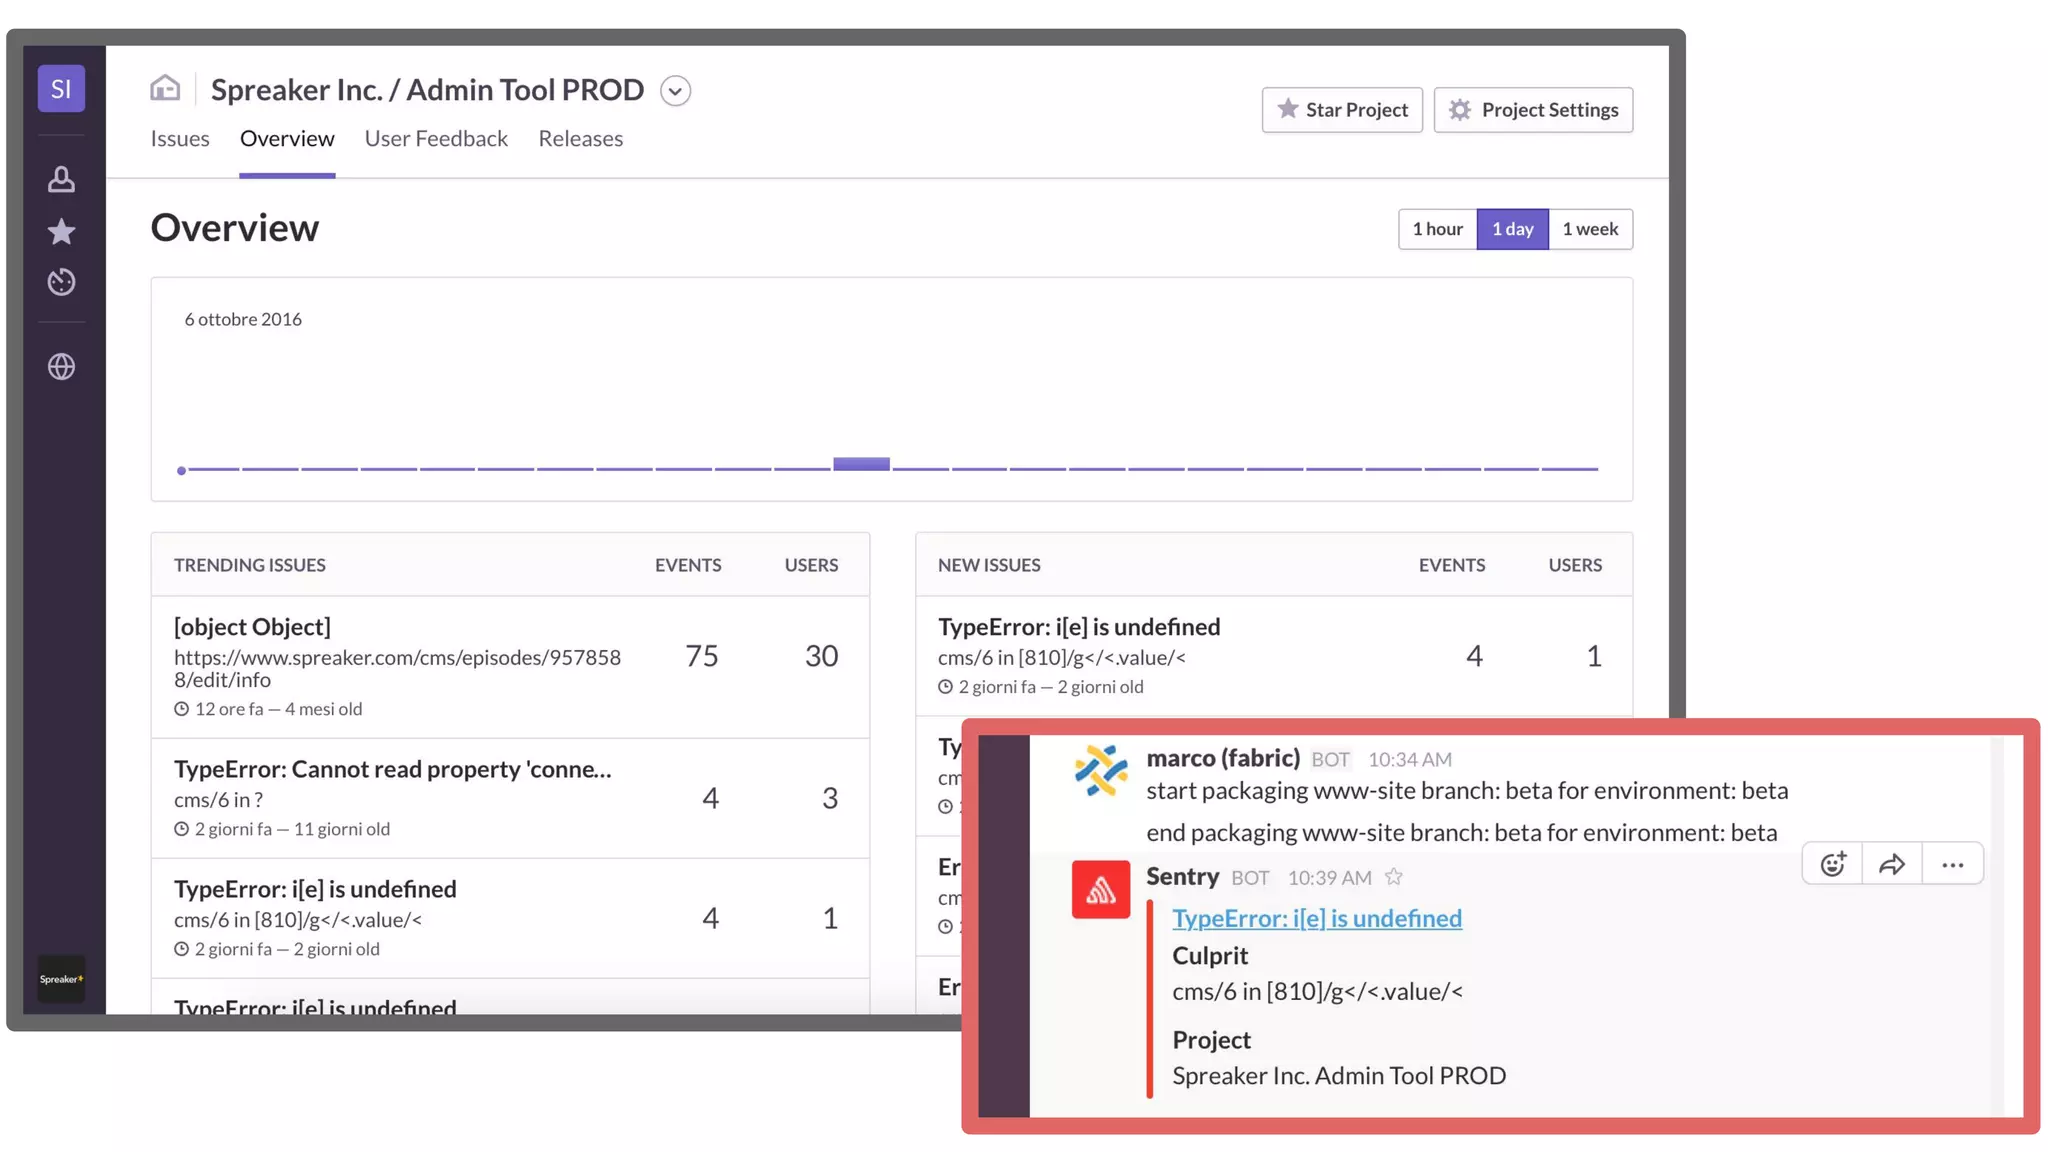Open the assigned-to-me user icon in sidebar
This screenshot has height=1152, width=2048.
pos(61,180)
